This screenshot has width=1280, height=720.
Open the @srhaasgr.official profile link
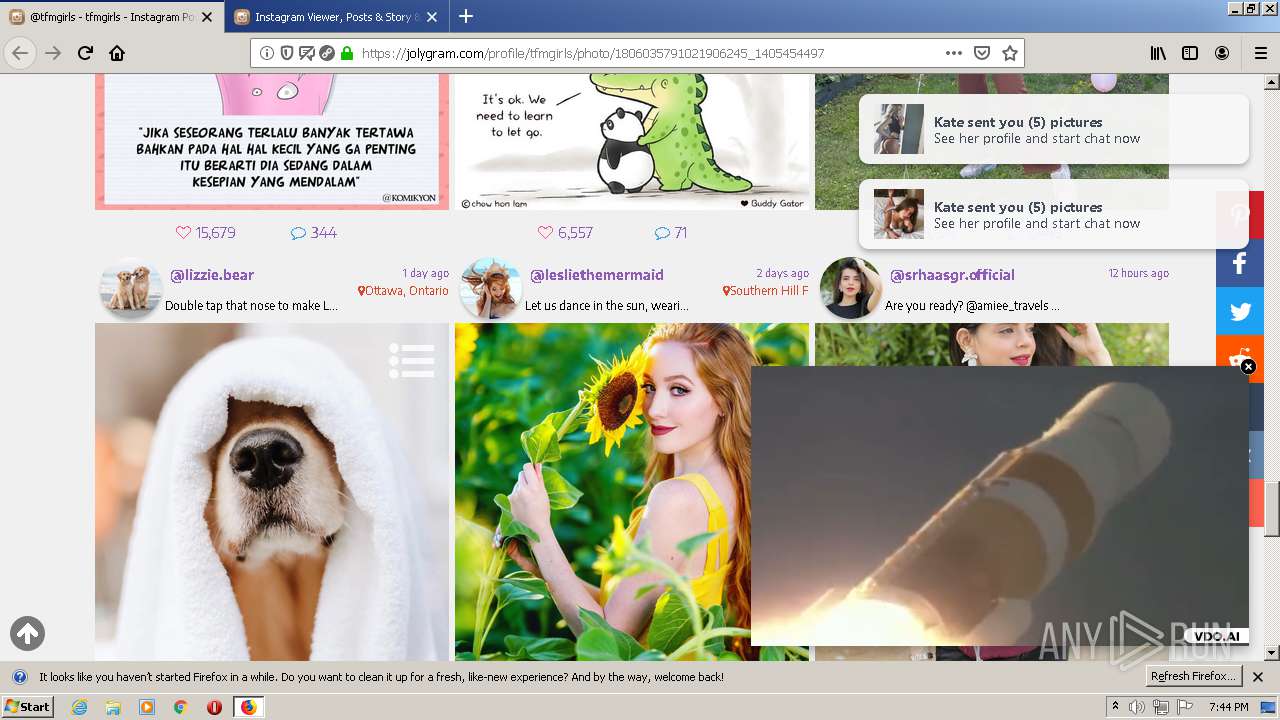tap(952, 275)
